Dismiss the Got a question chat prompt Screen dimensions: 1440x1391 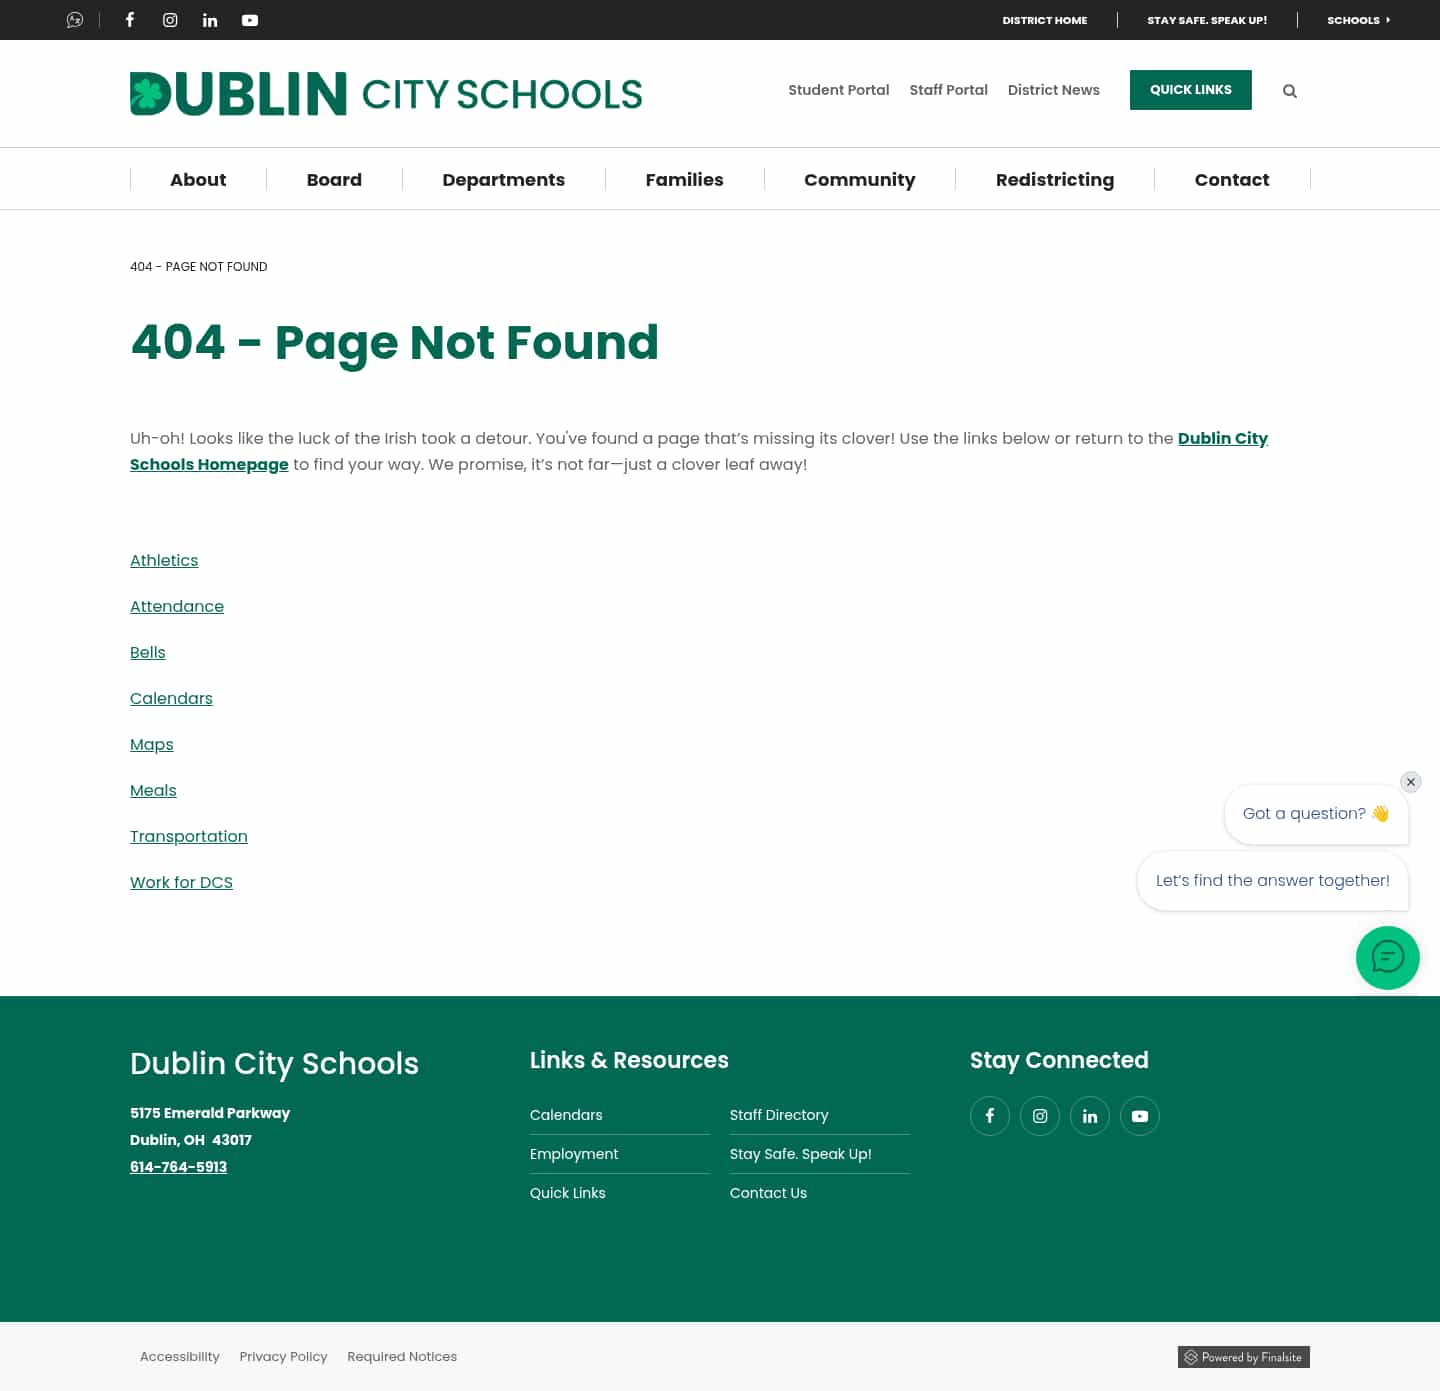[x=1410, y=781]
